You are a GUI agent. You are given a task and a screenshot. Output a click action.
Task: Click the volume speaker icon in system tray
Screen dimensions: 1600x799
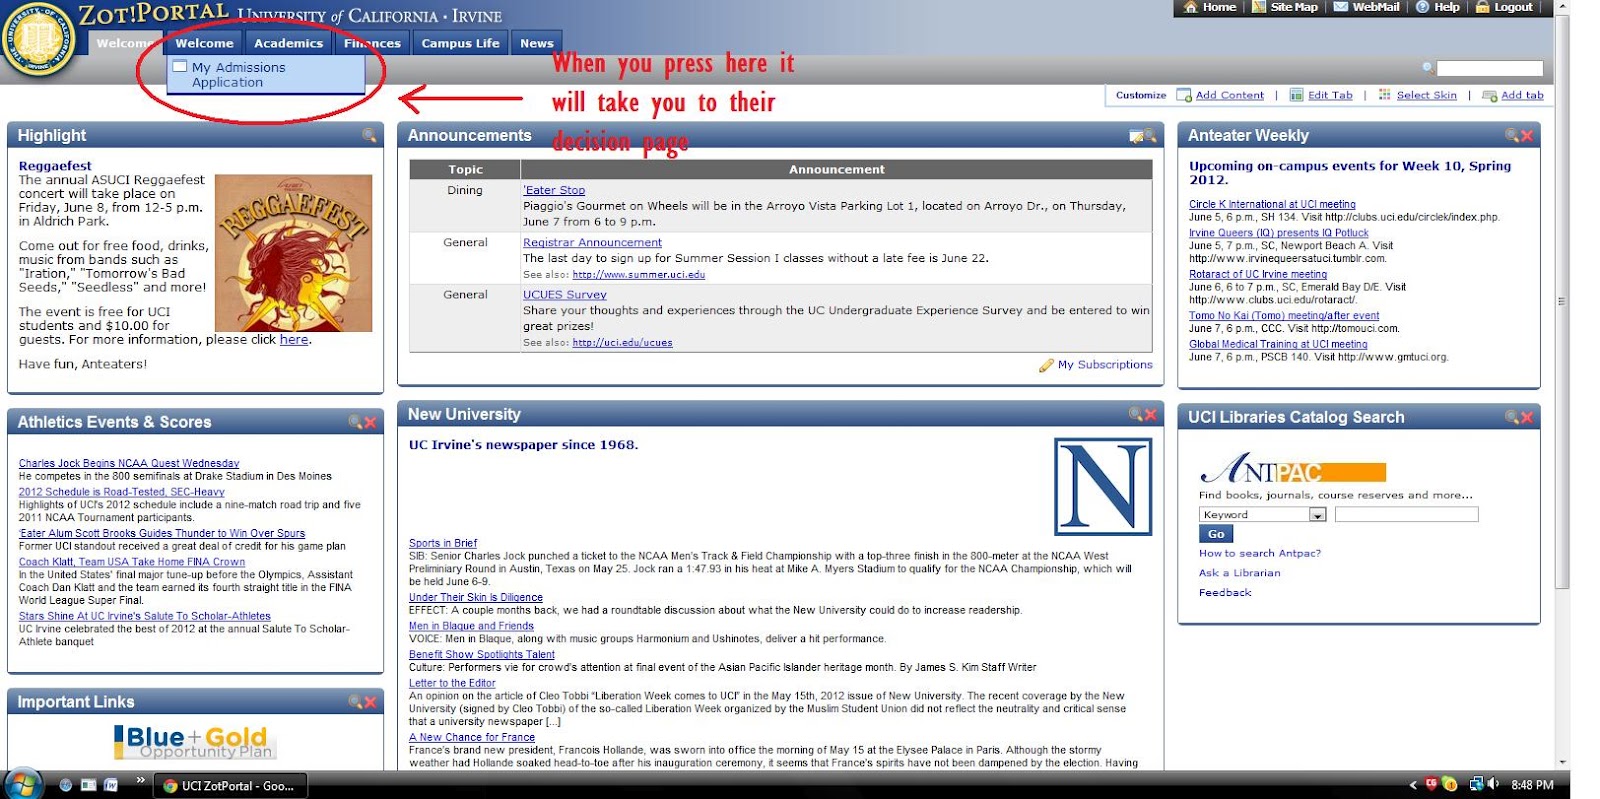1493,784
